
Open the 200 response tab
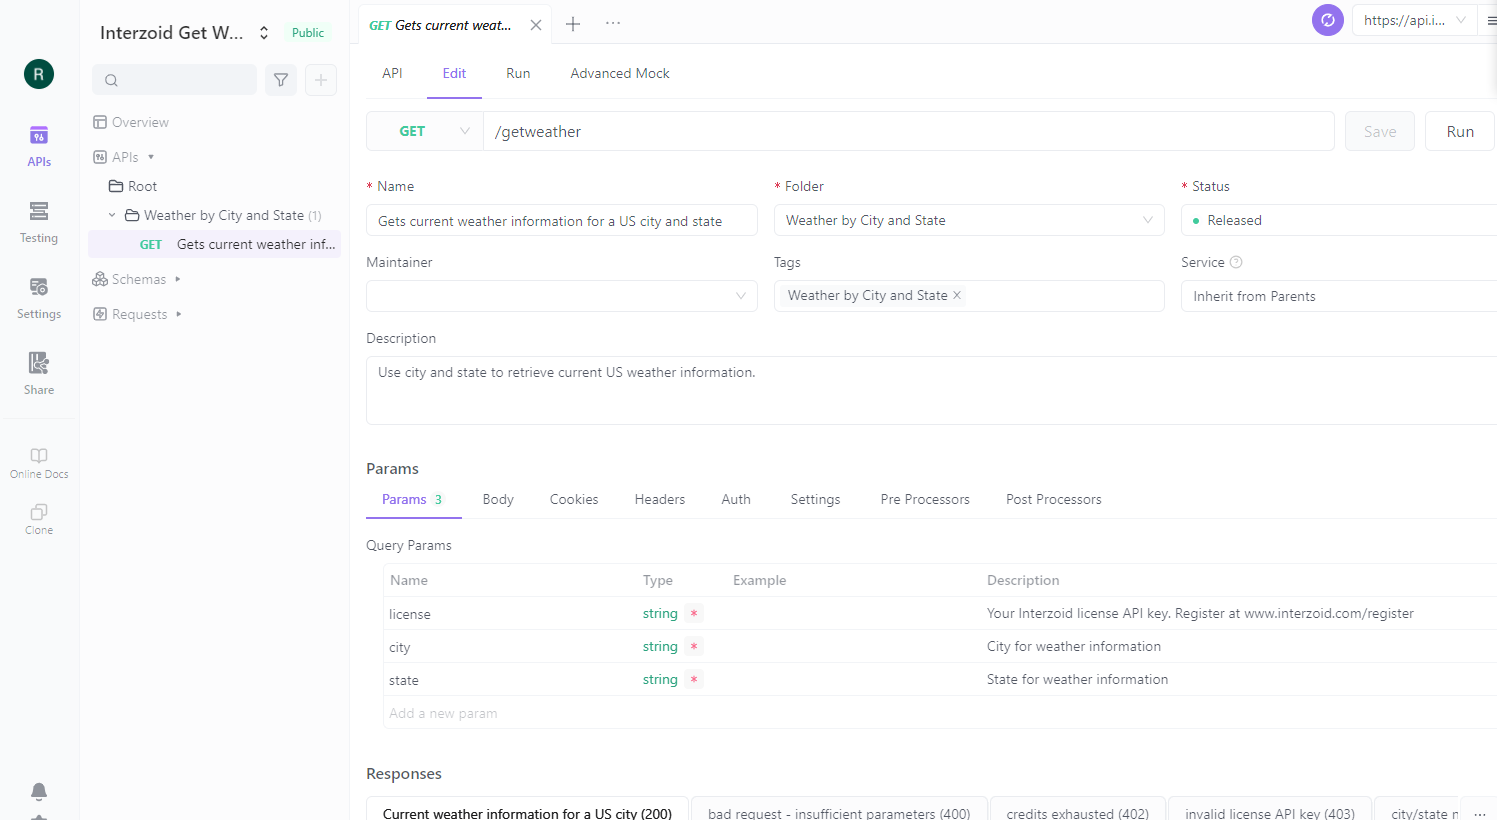[527, 809]
